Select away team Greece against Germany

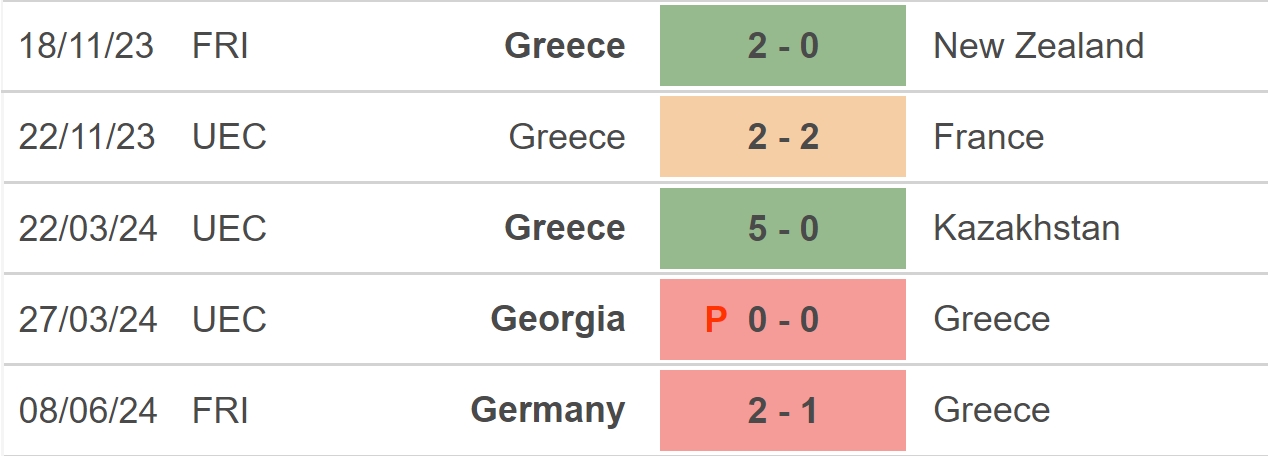991,410
